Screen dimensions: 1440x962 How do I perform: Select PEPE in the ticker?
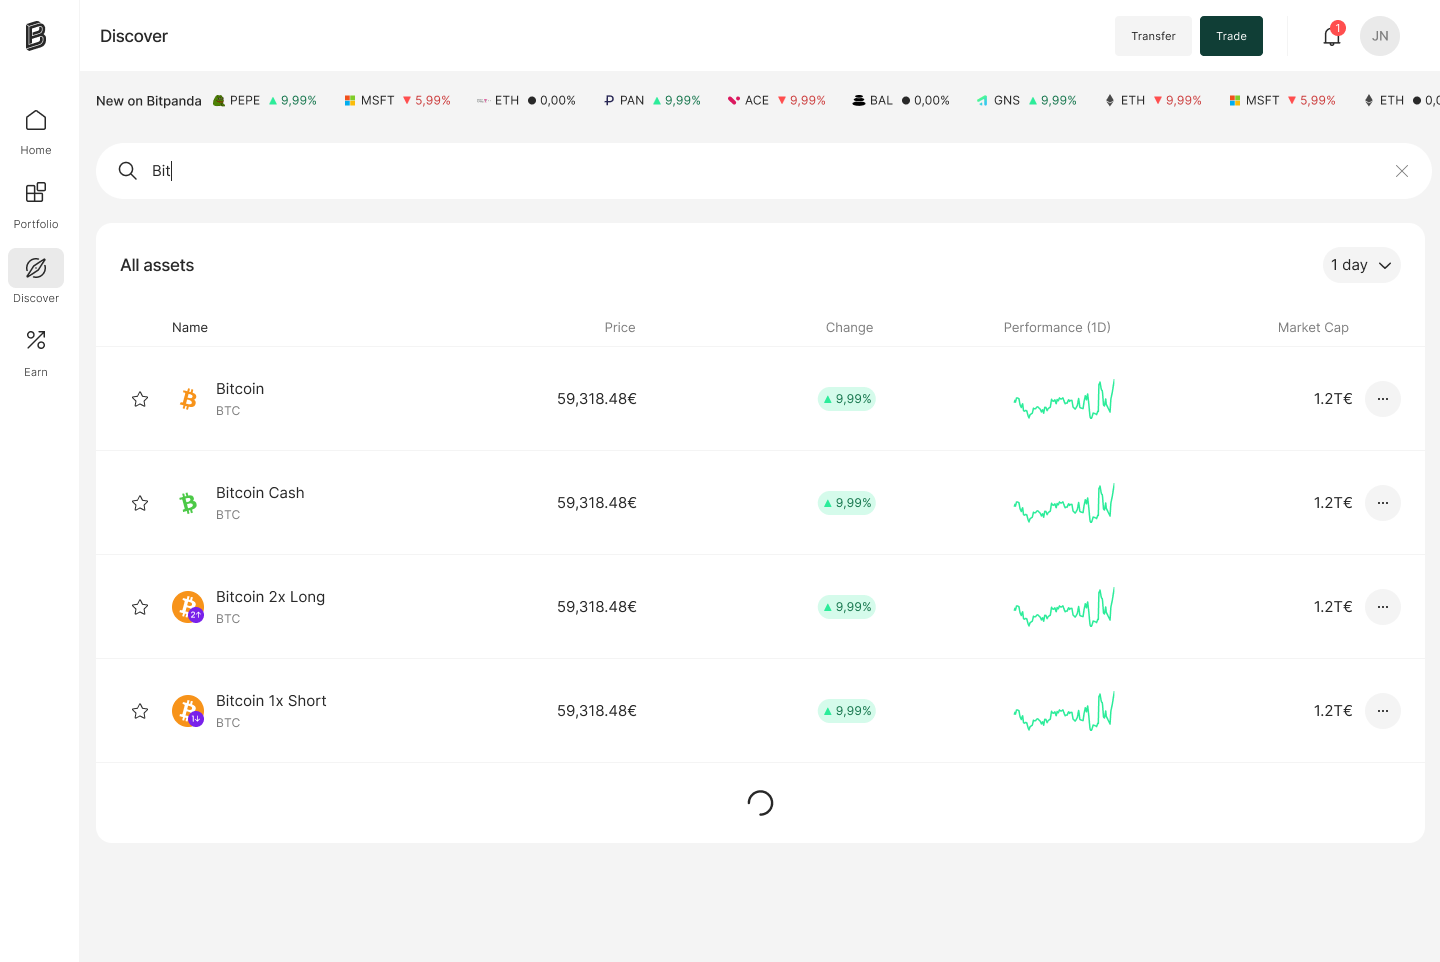pos(265,101)
